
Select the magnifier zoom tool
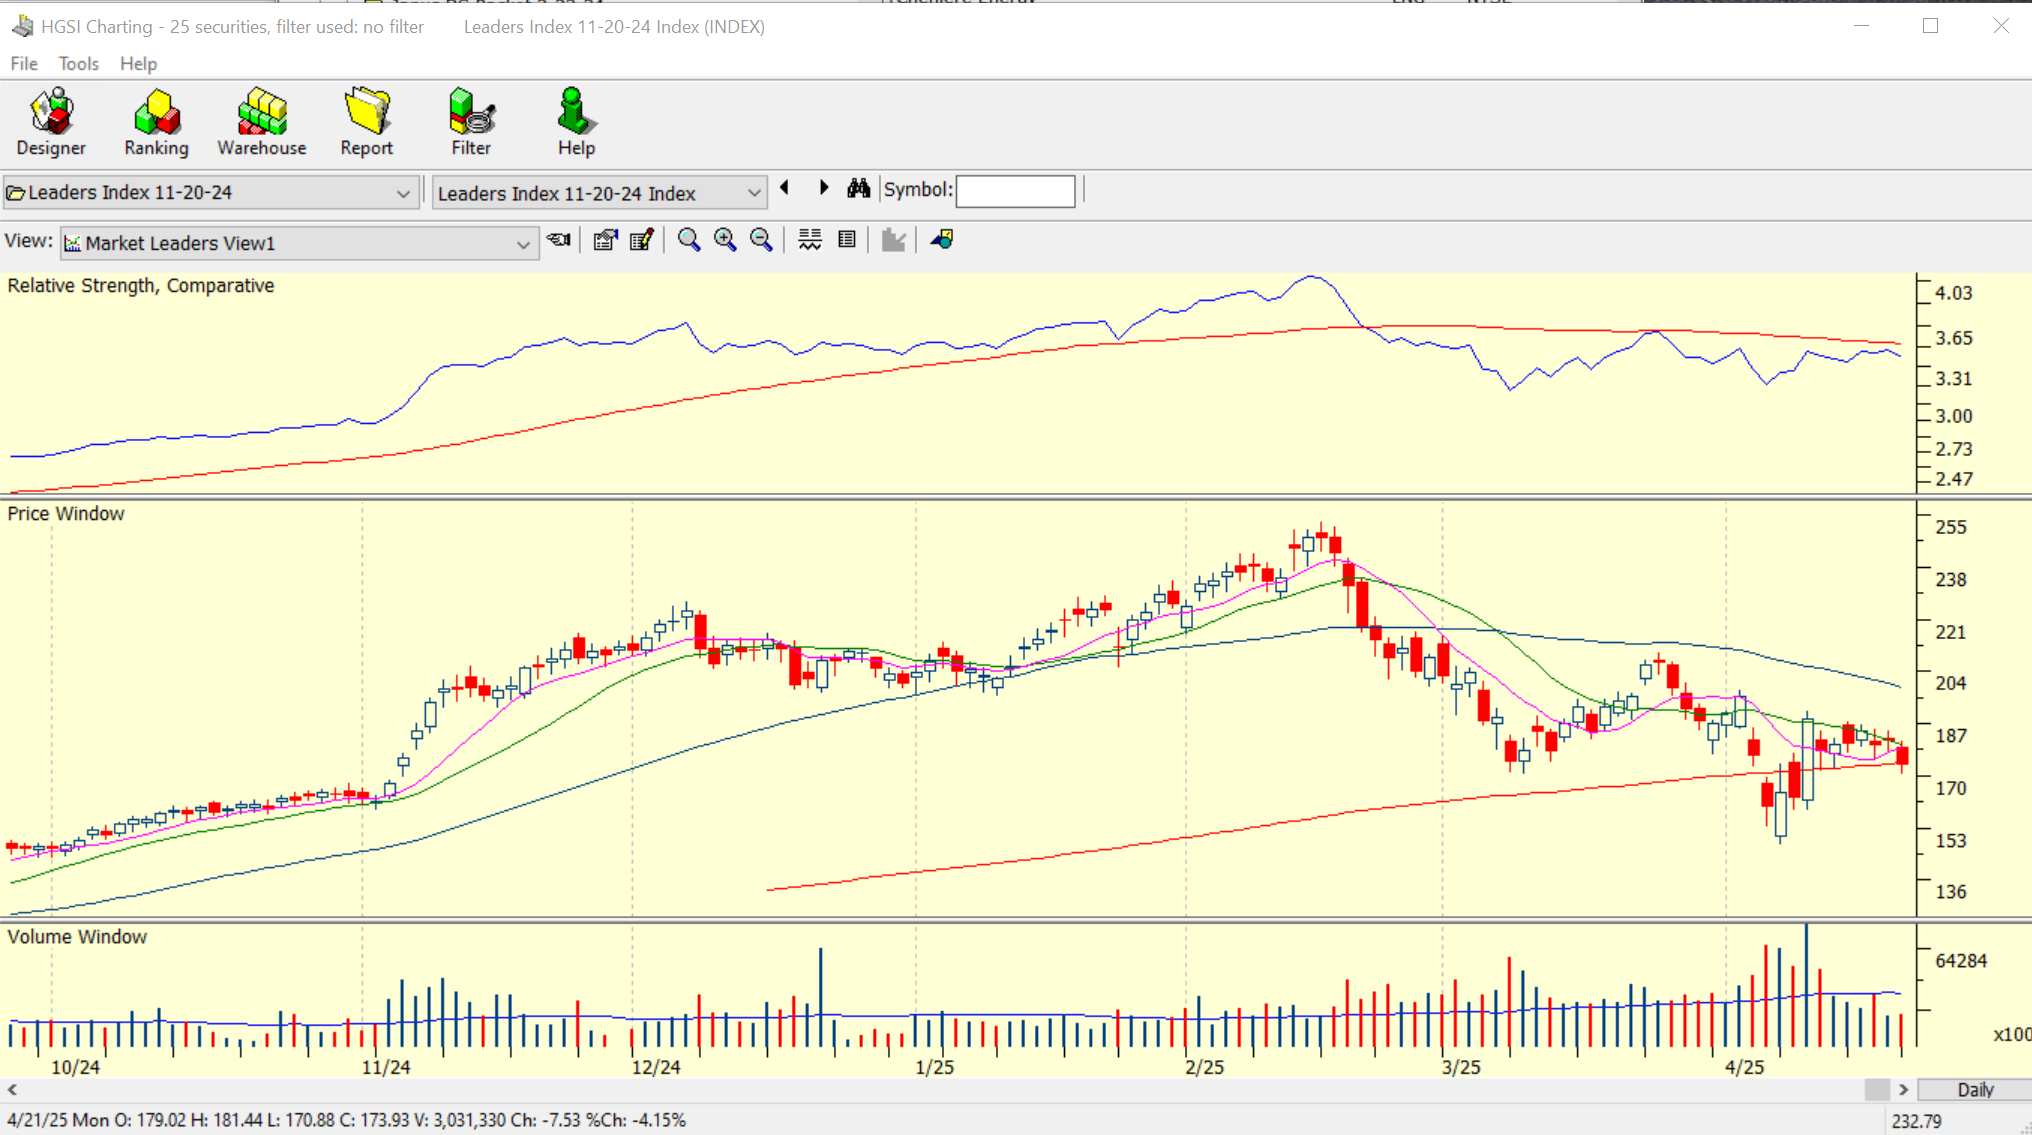689,240
